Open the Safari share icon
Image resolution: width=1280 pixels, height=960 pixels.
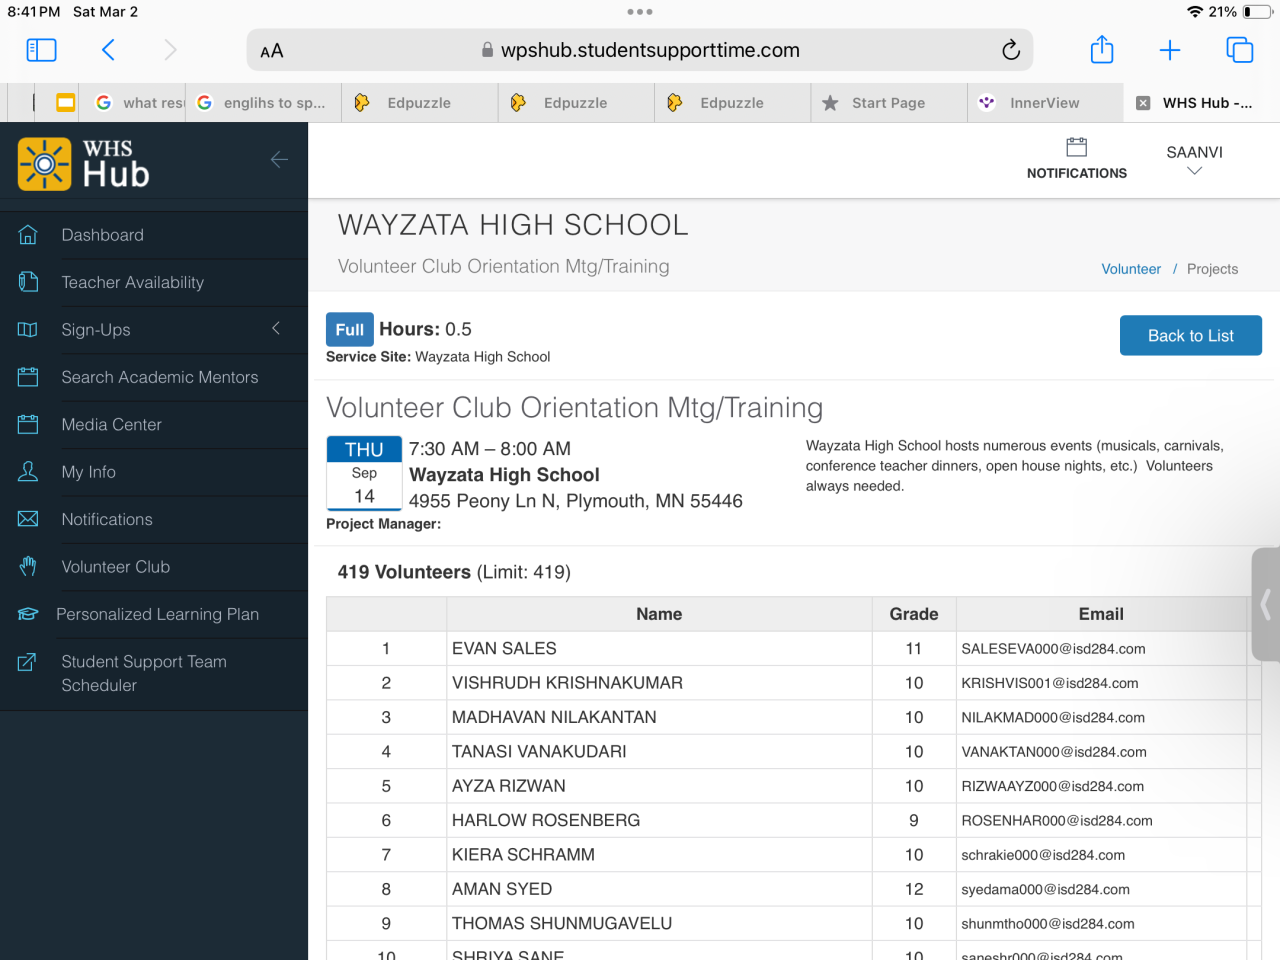click(1101, 50)
